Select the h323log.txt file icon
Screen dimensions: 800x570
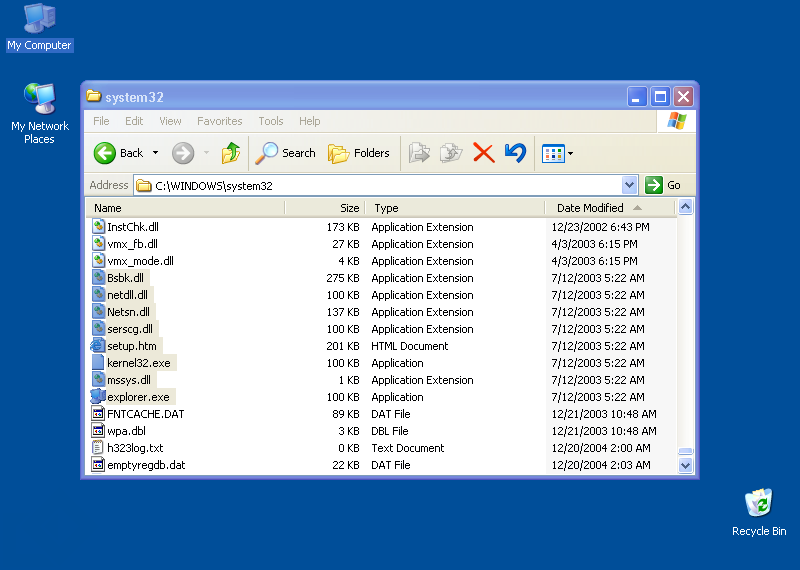pos(98,448)
